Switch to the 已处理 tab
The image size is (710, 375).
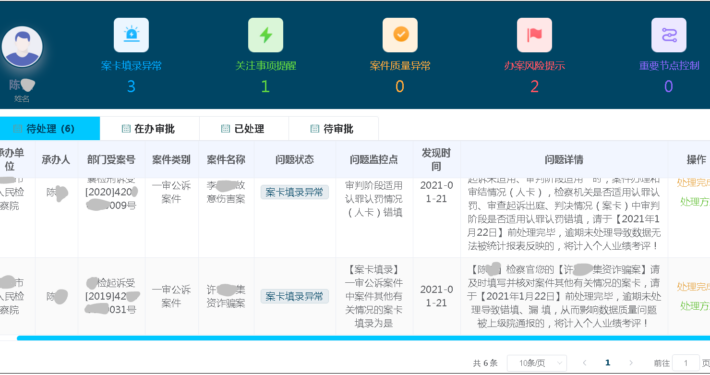(x=244, y=129)
